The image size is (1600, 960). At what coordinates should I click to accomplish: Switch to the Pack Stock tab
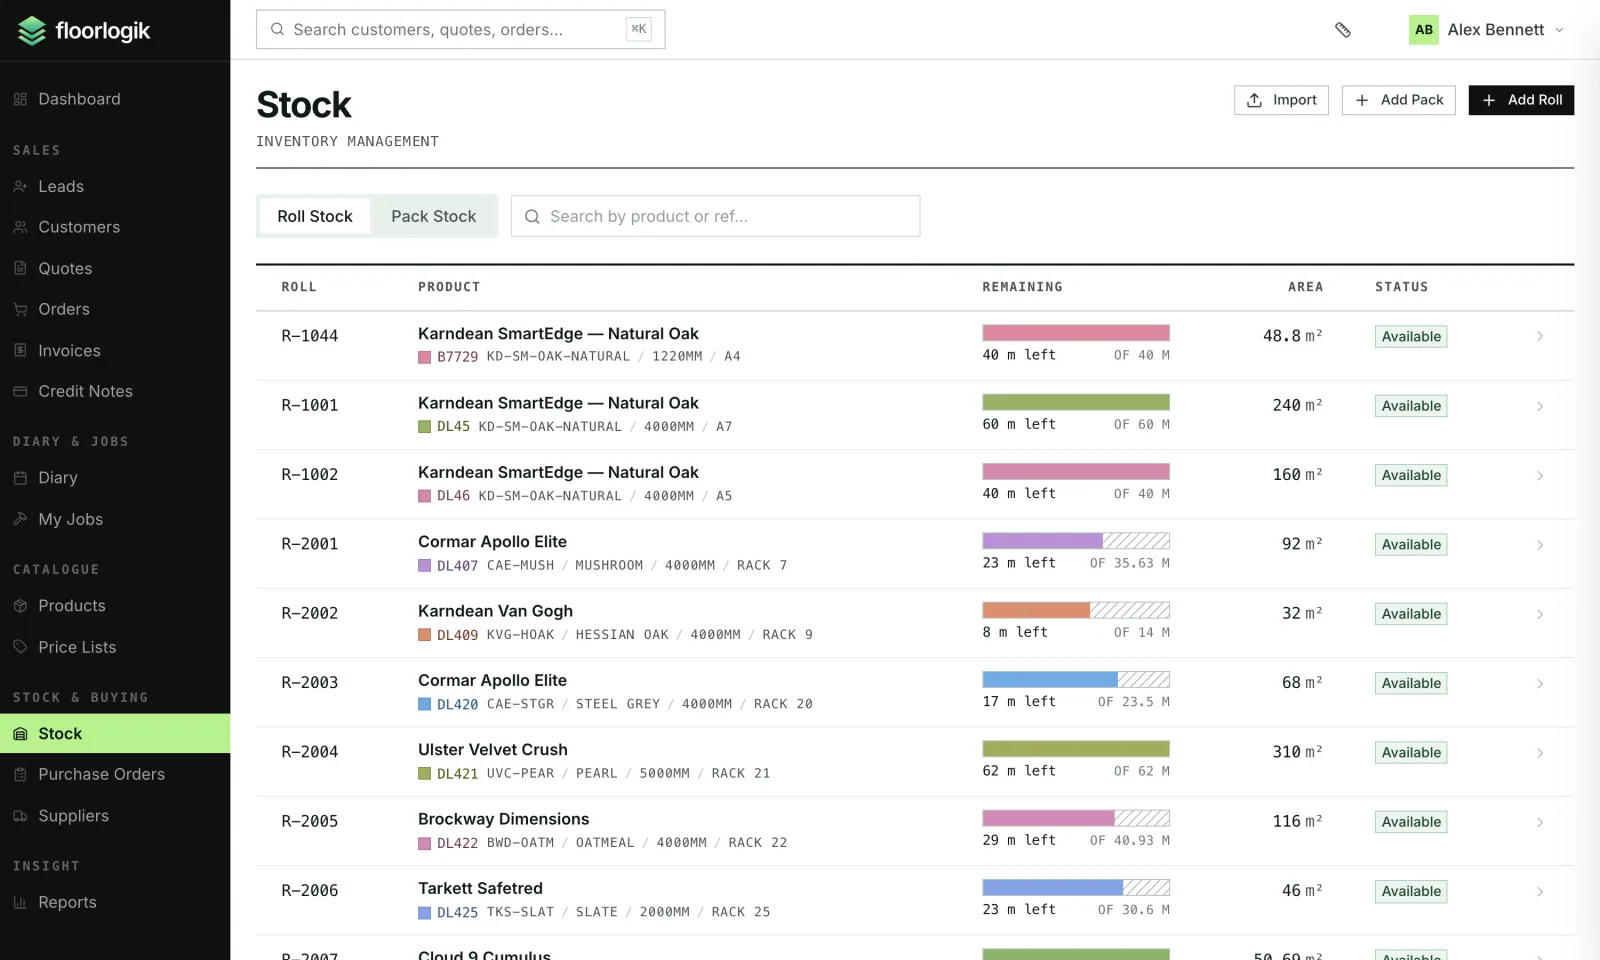(x=434, y=216)
